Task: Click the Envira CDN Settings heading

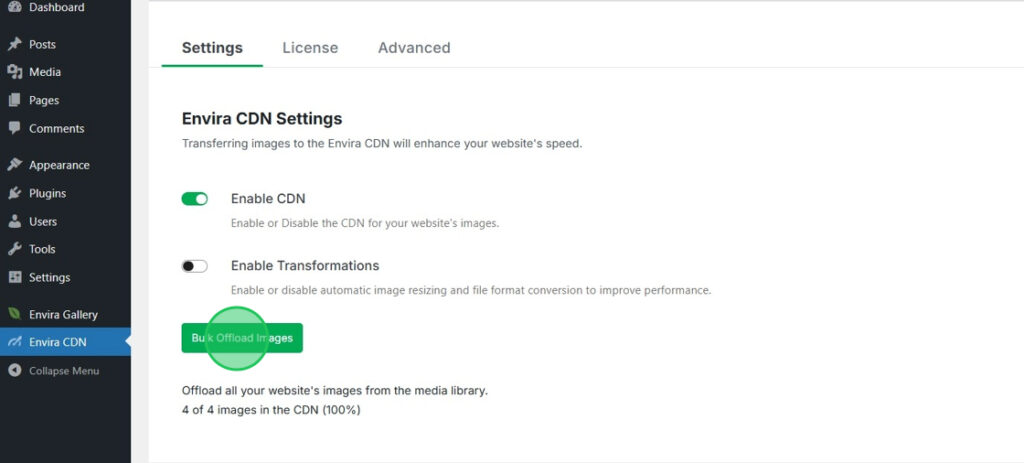Action: 262,119
